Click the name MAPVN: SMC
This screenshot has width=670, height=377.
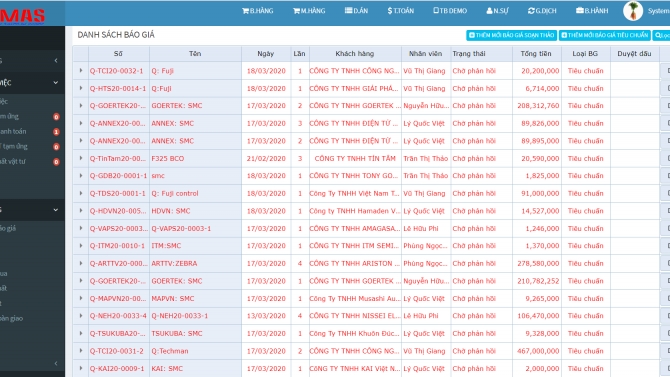(173, 298)
